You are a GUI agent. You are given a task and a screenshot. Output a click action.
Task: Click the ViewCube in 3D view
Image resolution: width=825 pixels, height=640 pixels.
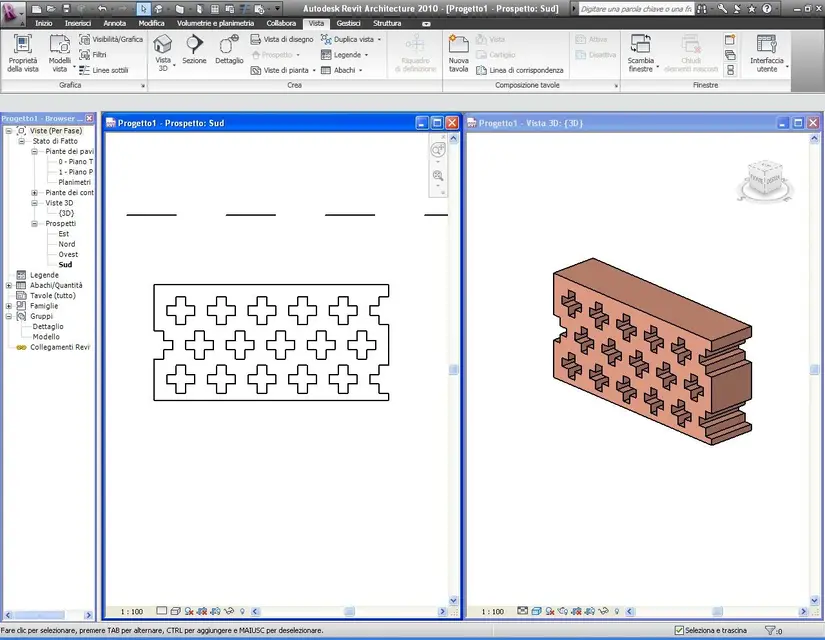(764, 181)
